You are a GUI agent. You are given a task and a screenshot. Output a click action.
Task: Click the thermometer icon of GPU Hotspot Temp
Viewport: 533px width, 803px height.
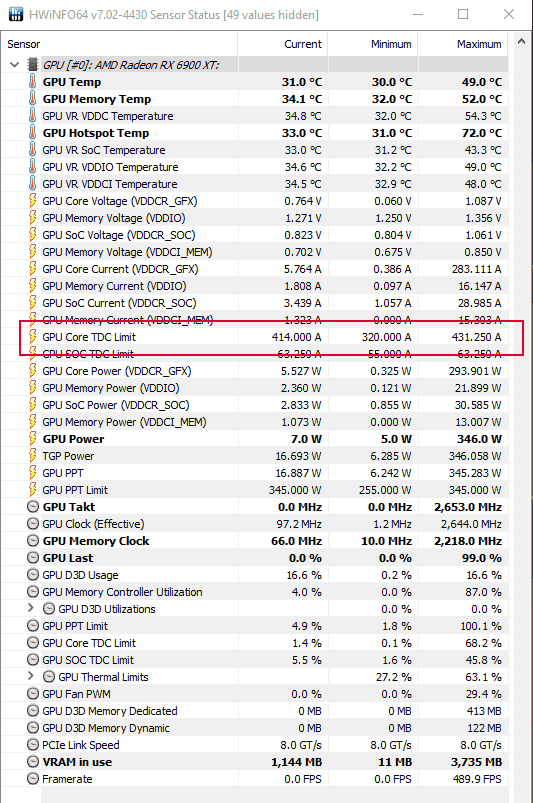pyautogui.click(x=32, y=132)
